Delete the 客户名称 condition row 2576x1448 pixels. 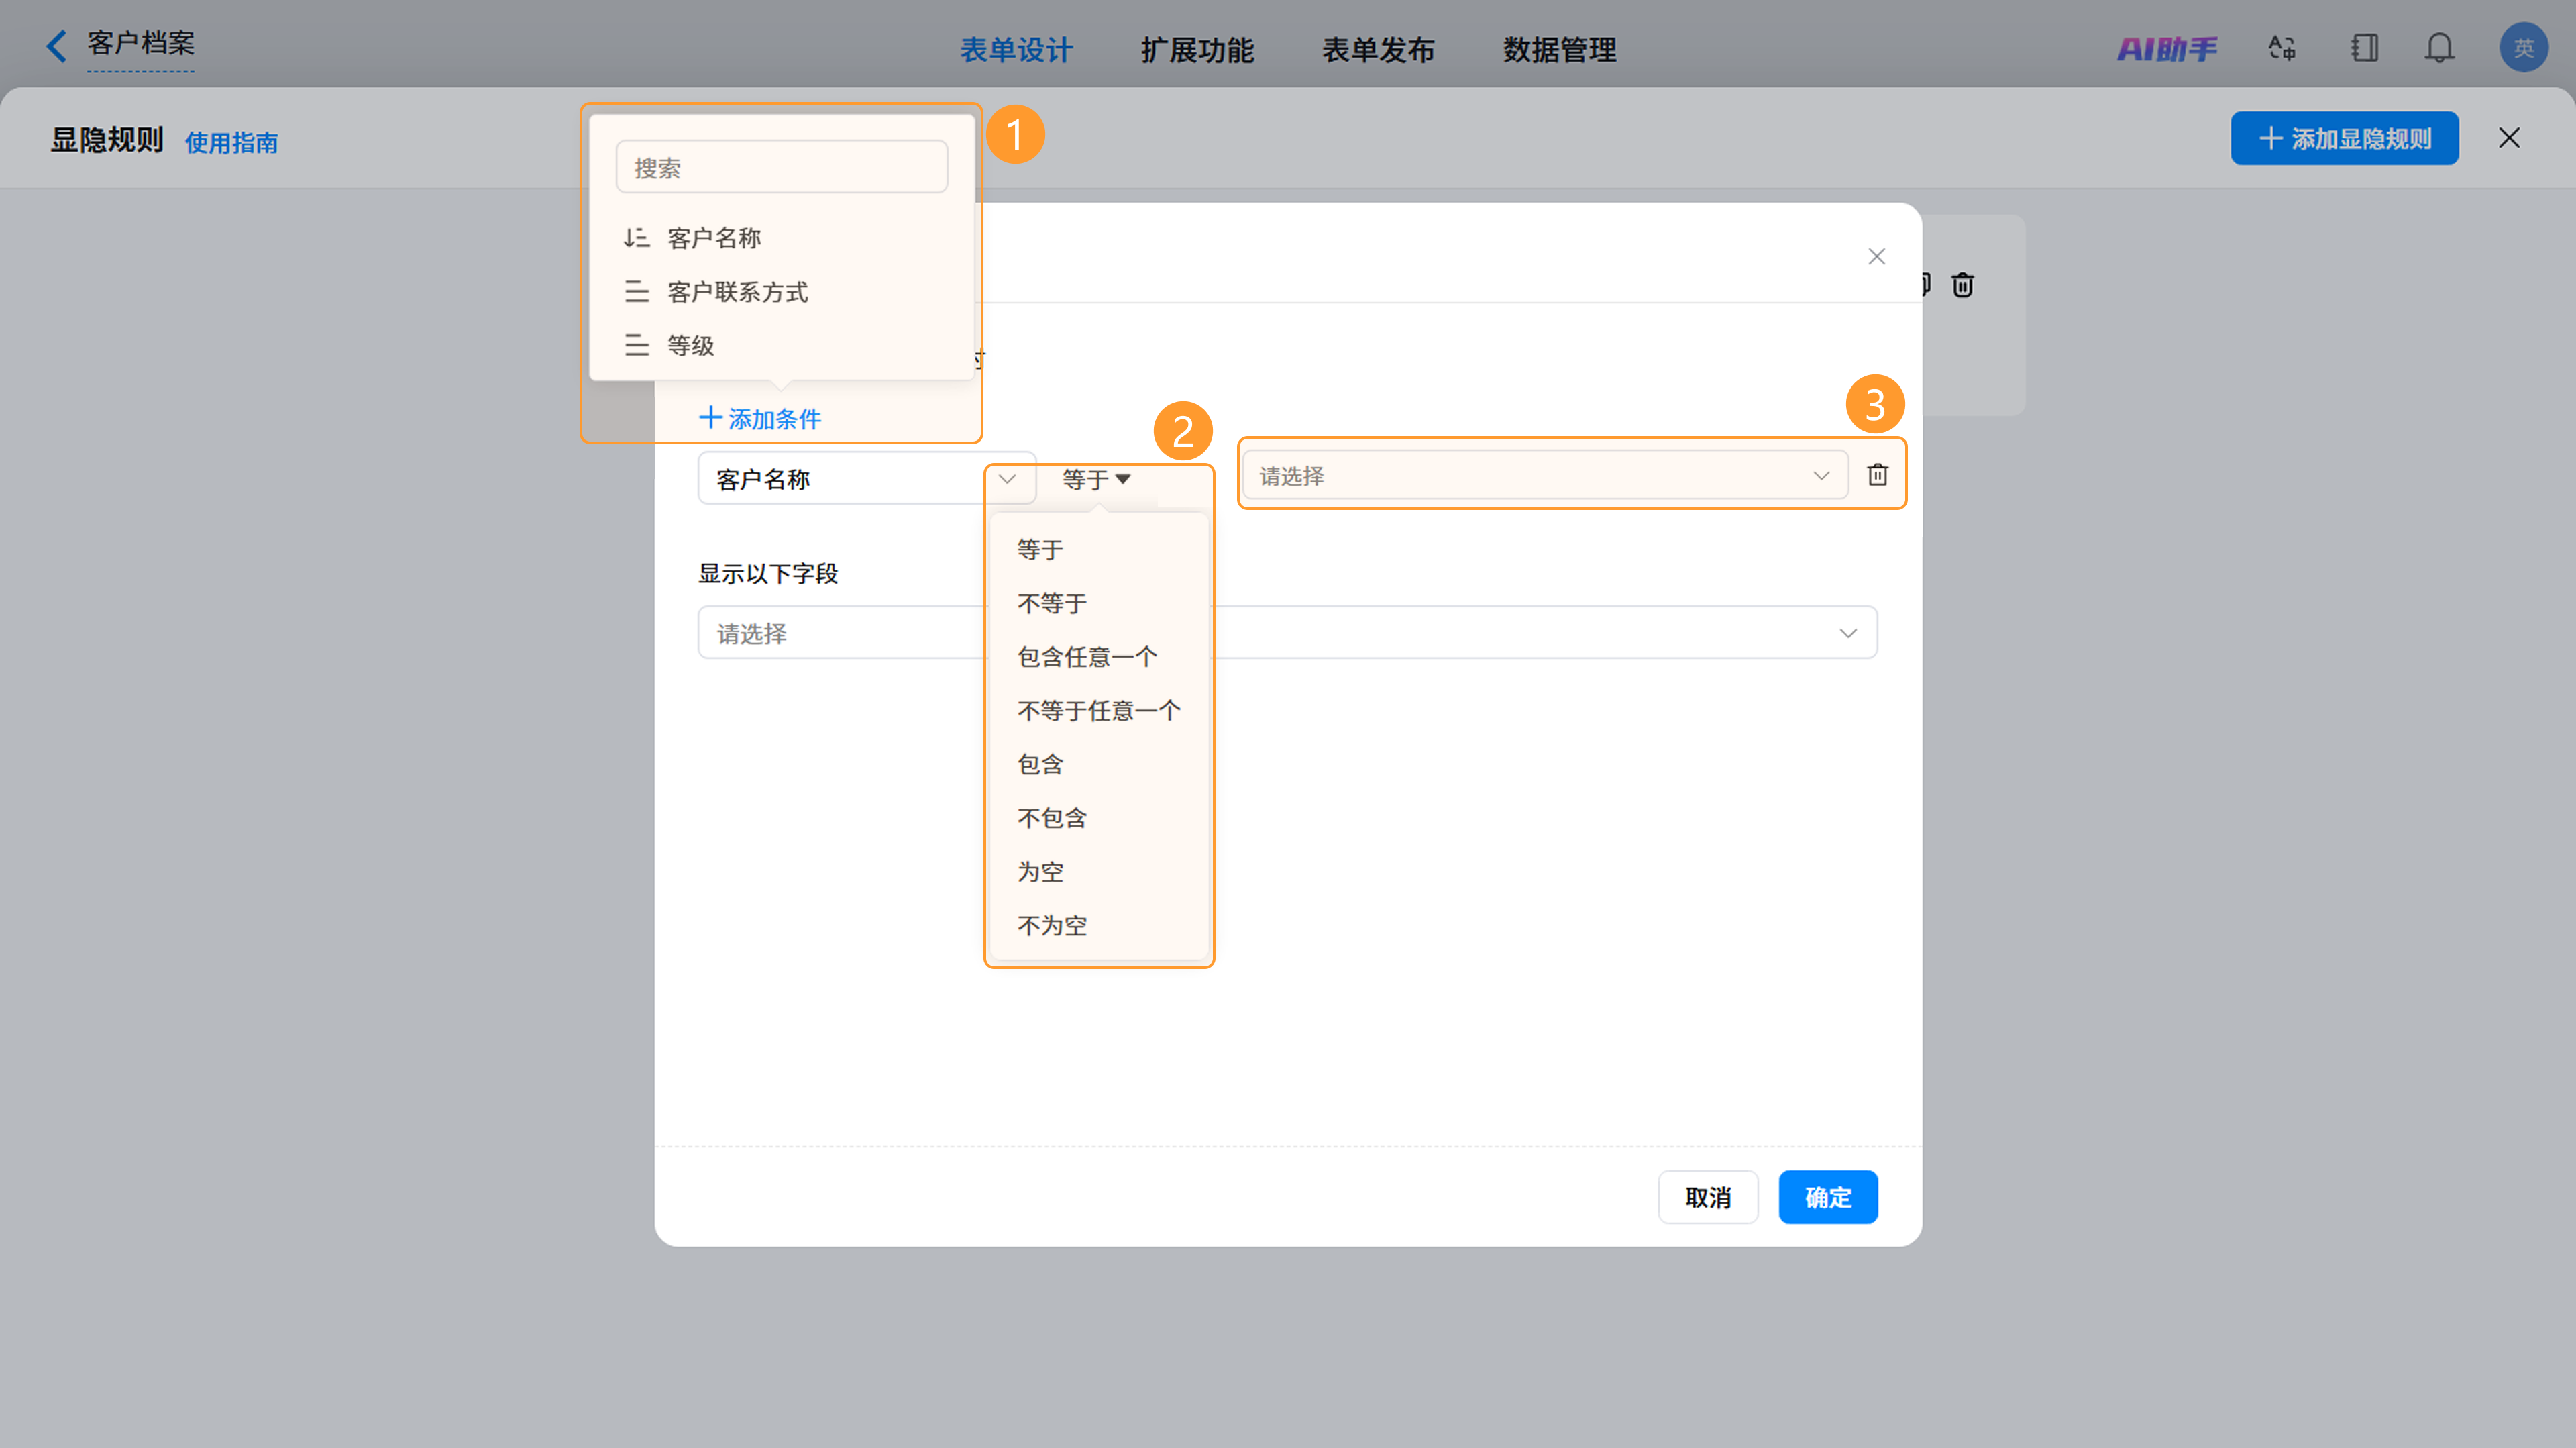point(1877,475)
